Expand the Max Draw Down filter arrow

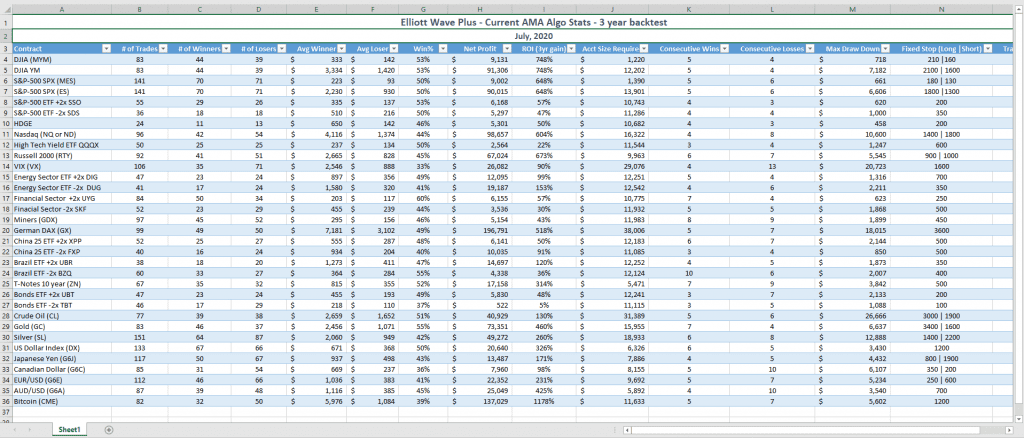tap(884, 49)
